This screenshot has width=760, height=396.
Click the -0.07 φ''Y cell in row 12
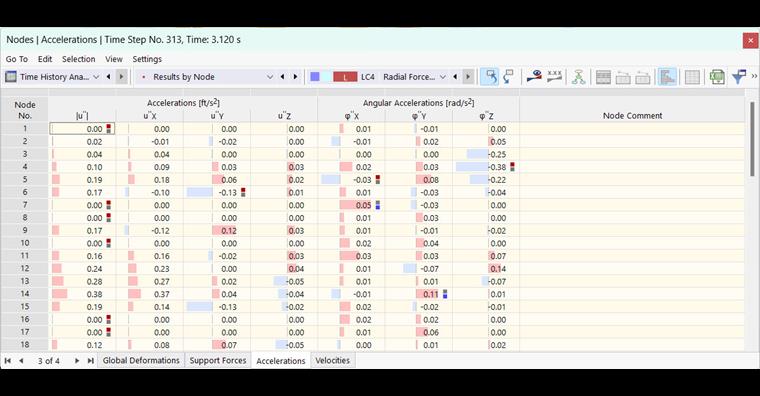(x=418, y=269)
